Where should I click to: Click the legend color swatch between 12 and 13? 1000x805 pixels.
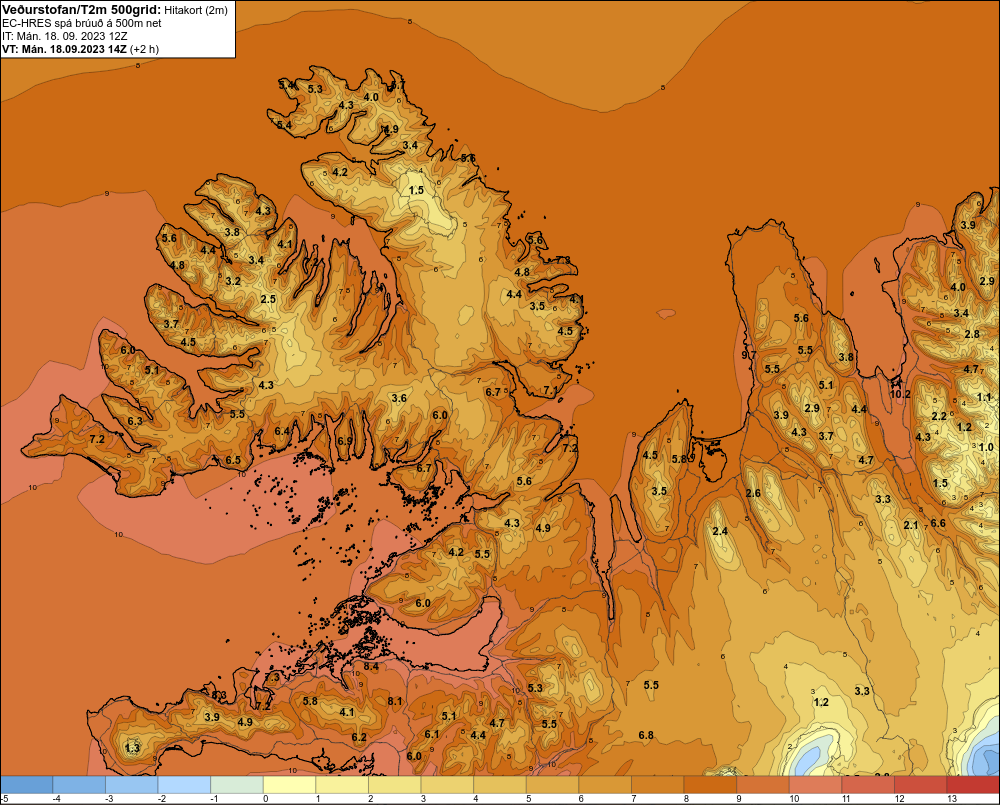pyautogui.click(x=920, y=785)
